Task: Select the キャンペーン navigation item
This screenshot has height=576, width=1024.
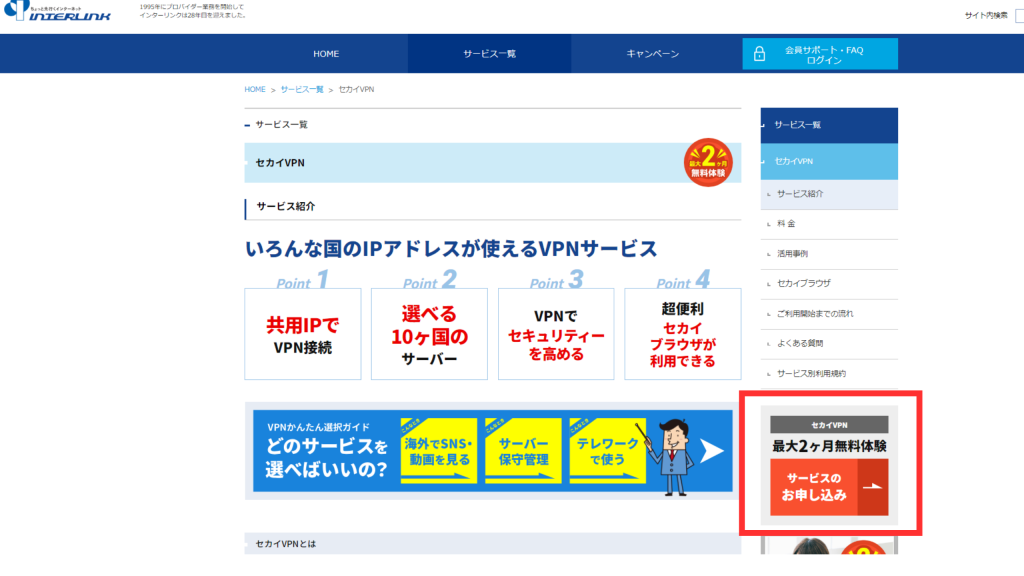Action: [x=652, y=54]
